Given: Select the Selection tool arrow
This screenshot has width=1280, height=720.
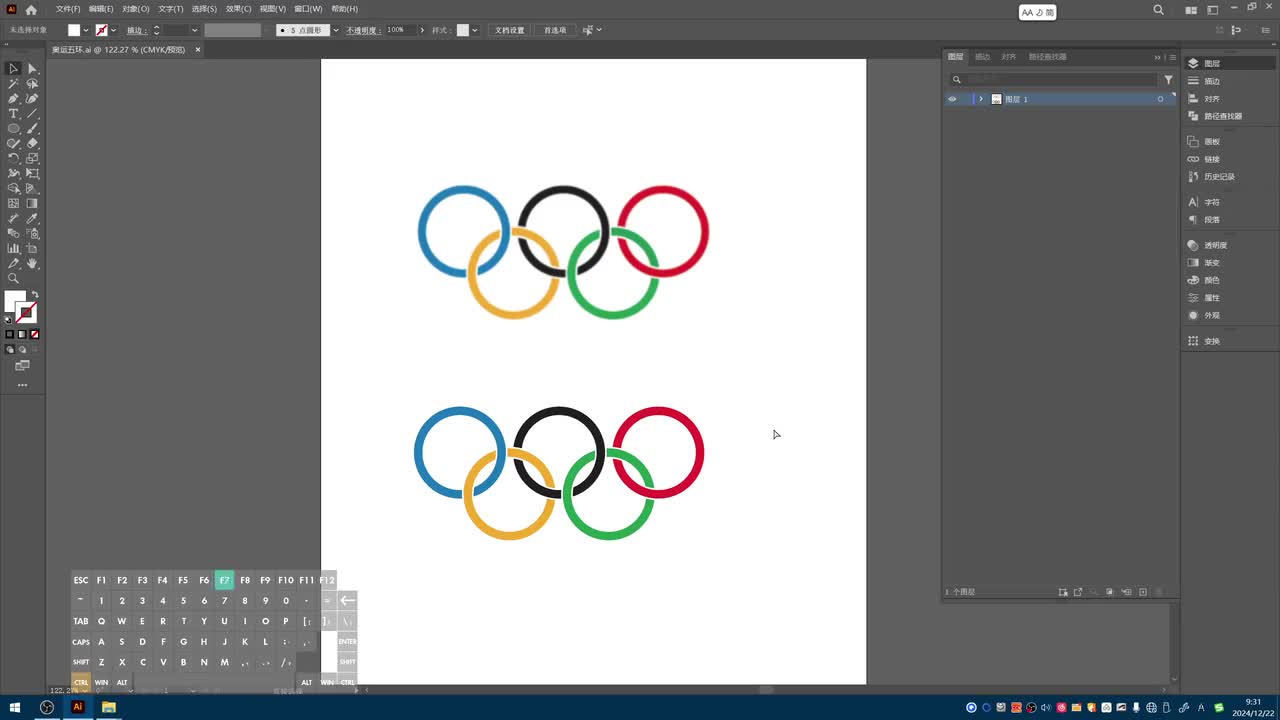Looking at the screenshot, I should click(13, 69).
